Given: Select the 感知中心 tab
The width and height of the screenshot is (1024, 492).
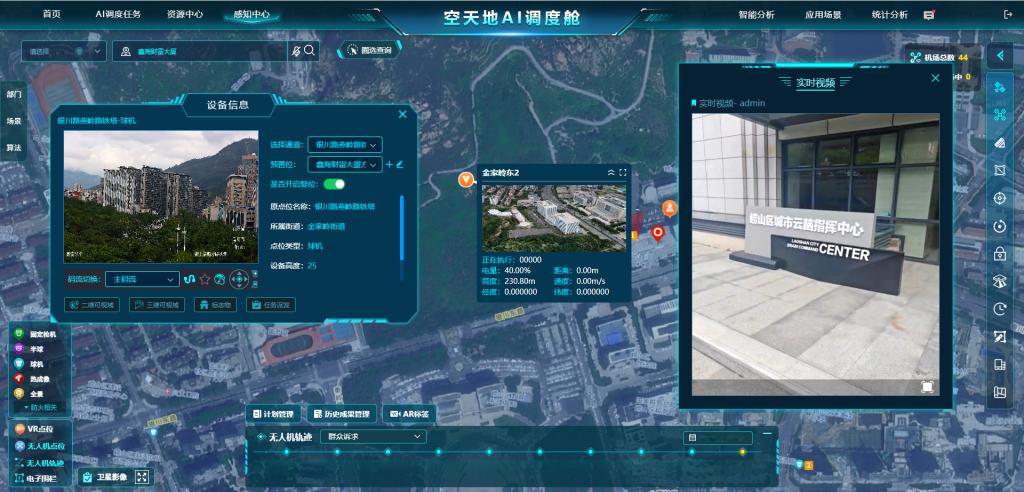Looking at the screenshot, I should [x=251, y=14].
